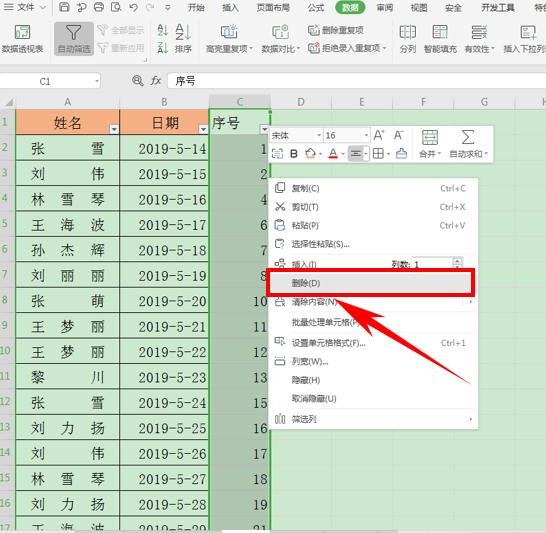The height and width of the screenshot is (533, 546).
Task: Increase font size in mini toolbar
Action: point(379,135)
